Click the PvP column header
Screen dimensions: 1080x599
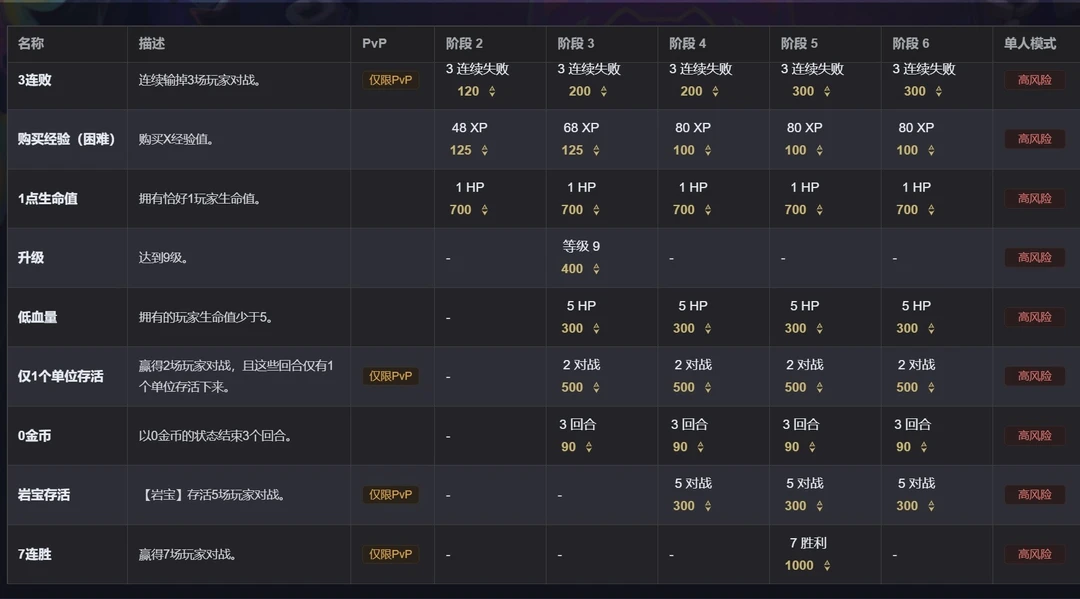[x=374, y=44]
